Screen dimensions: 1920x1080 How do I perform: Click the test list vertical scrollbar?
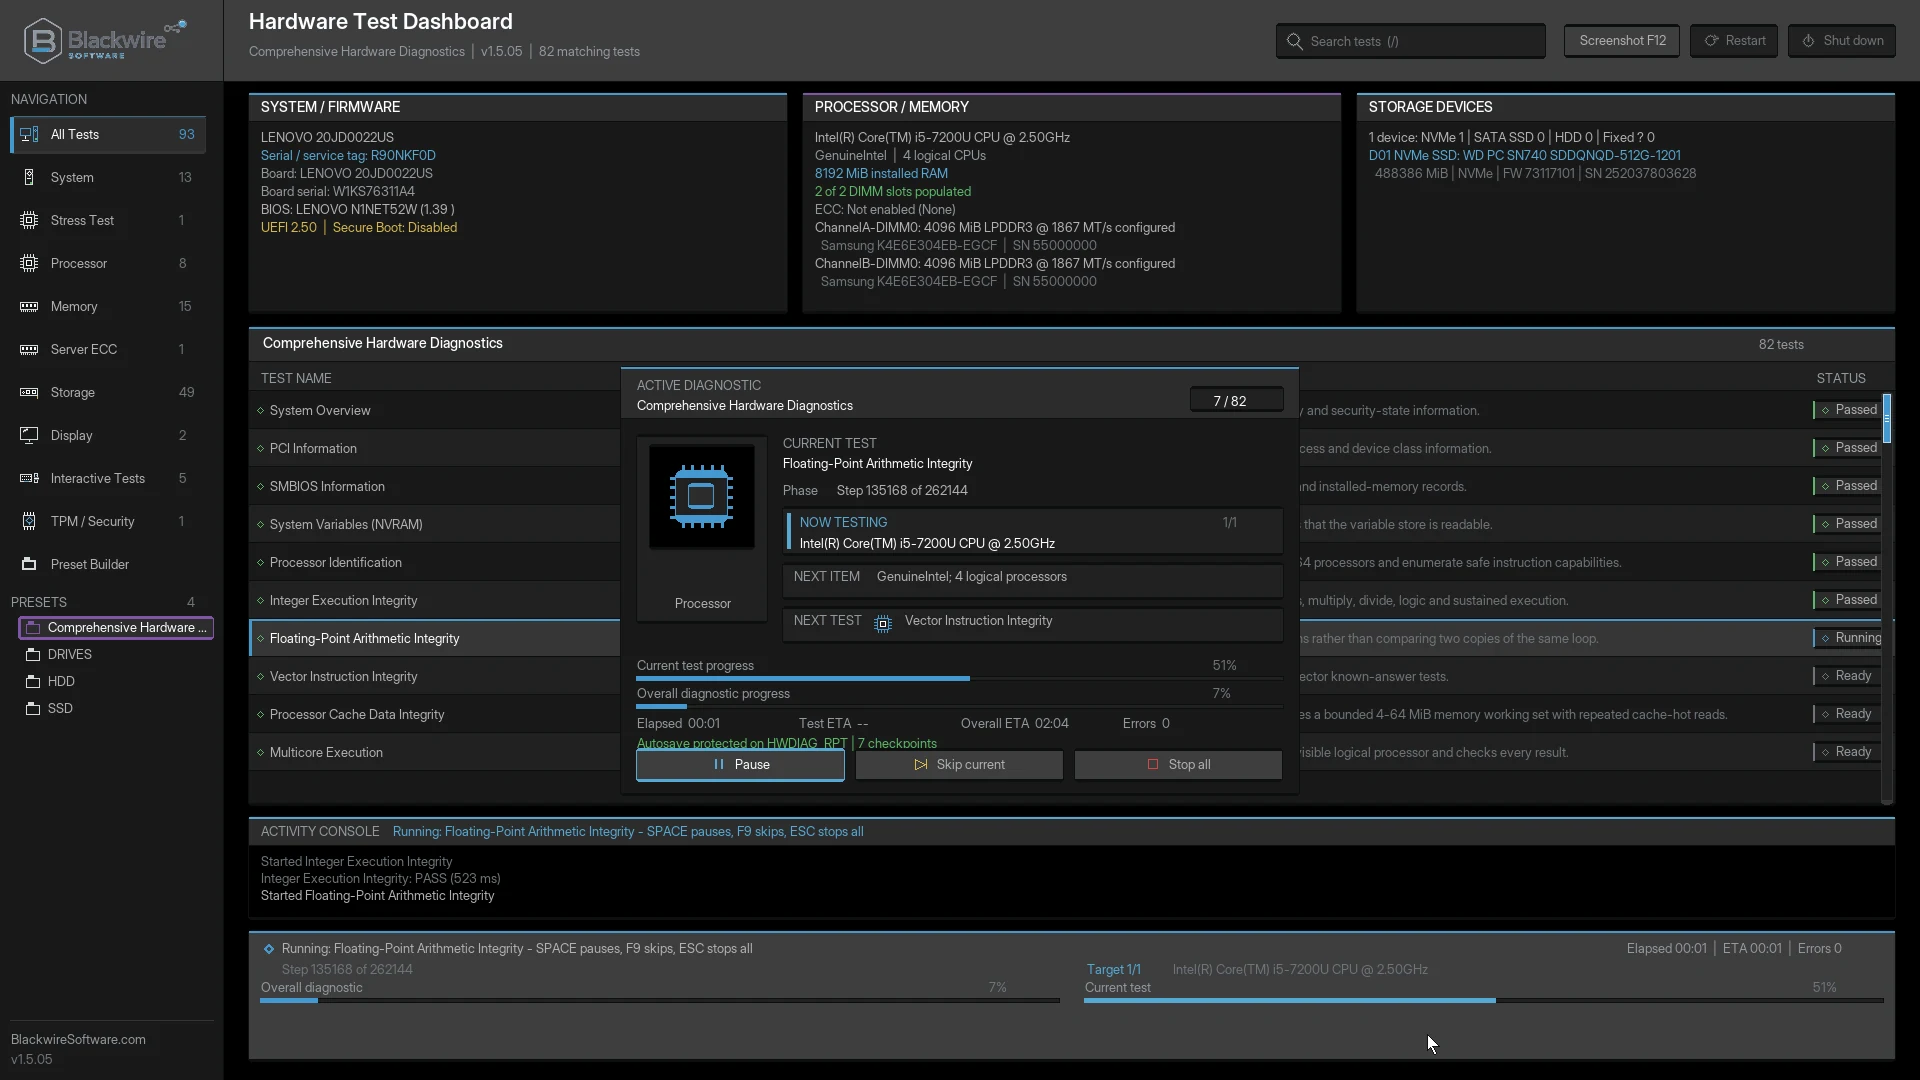(x=1887, y=598)
